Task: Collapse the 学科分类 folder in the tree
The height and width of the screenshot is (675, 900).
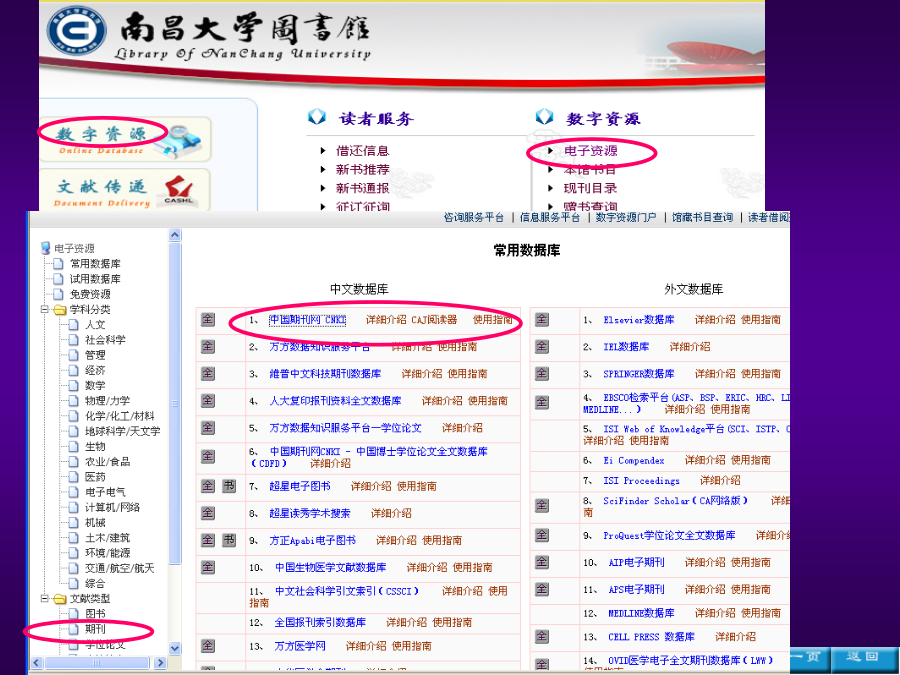Action: click(x=44, y=309)
